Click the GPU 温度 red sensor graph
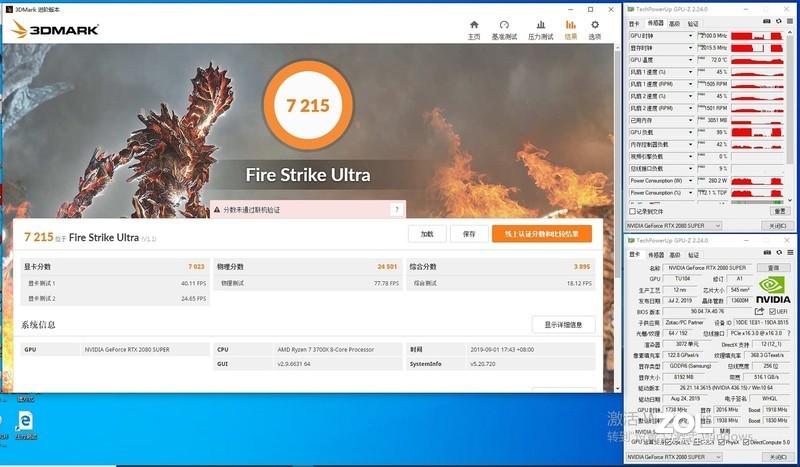 point(757,60)
